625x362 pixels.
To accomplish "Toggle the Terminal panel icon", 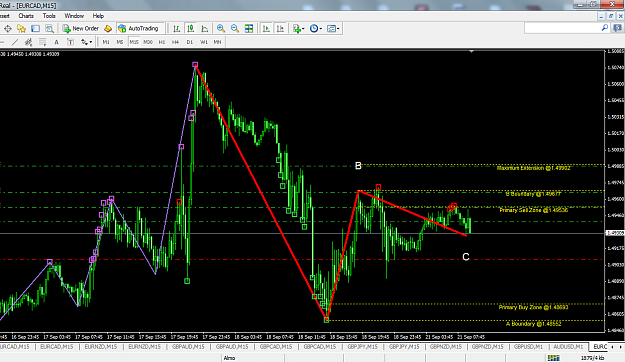I will click(35, 29).
